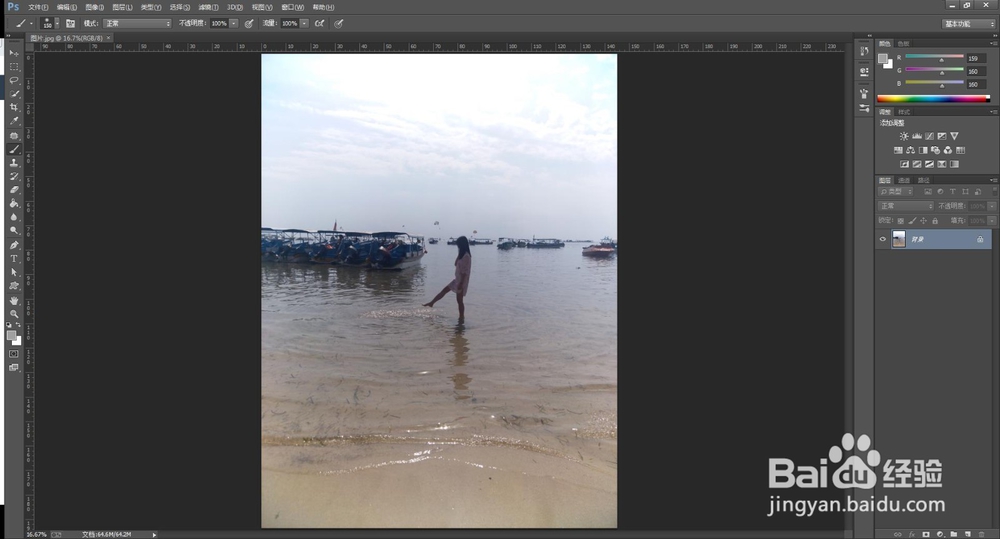Select the Pen tool
This screenshot has width=1000, height=539.
(x=14, y=245)
